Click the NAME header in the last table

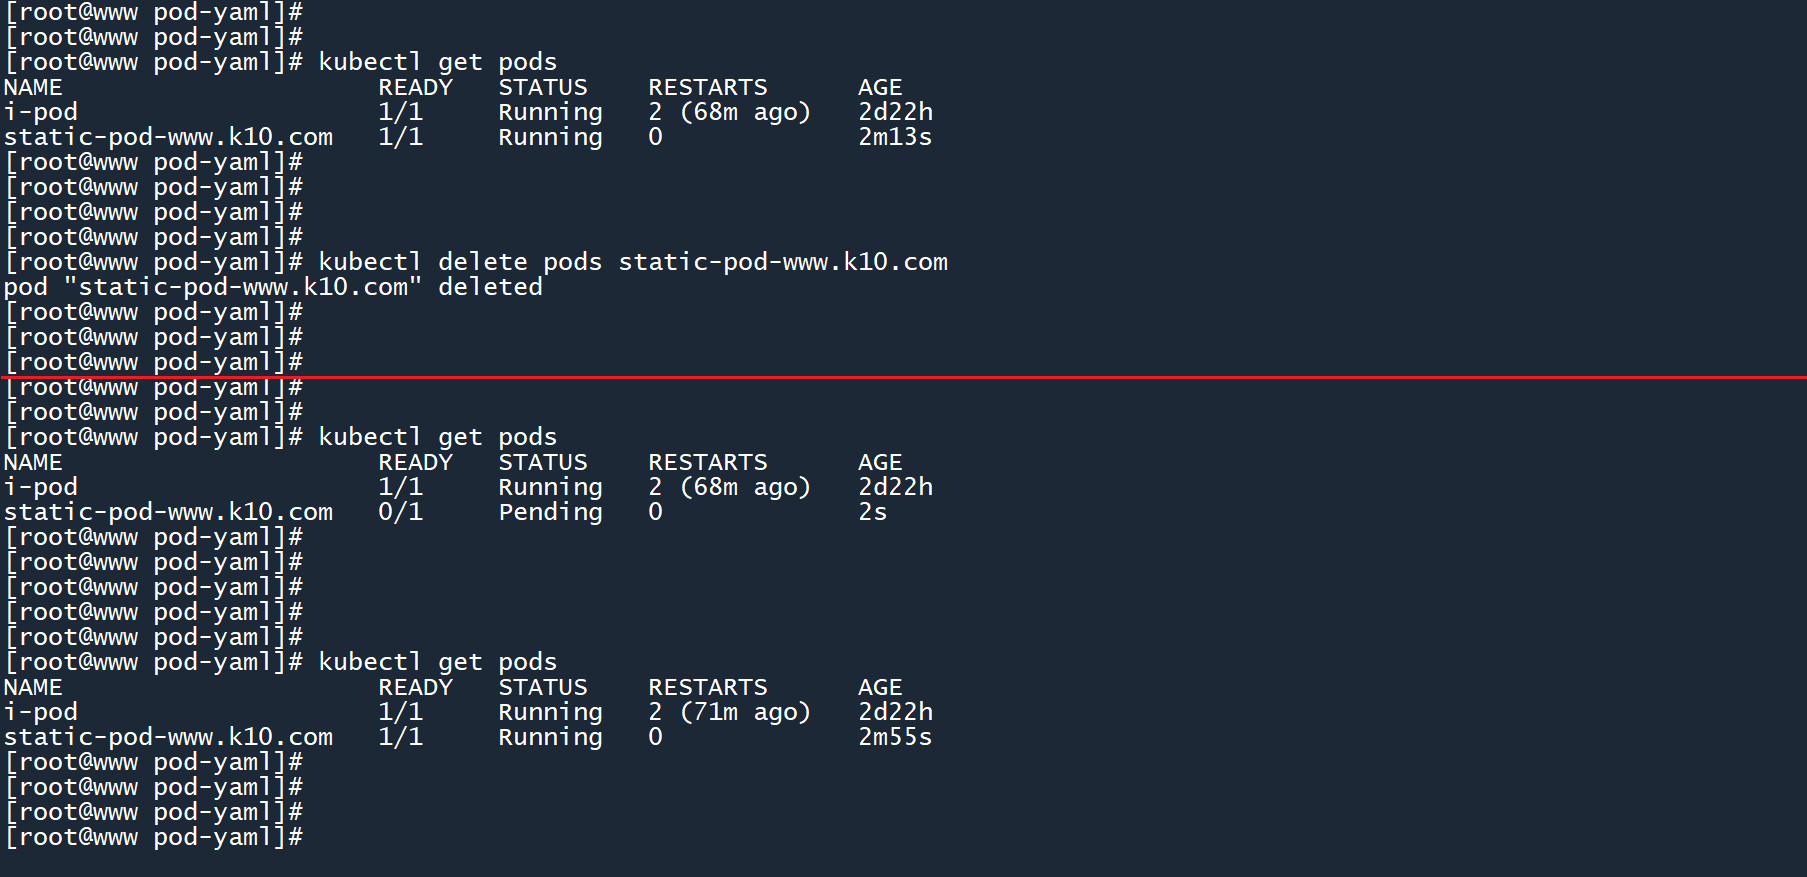[x=33, y=687]
